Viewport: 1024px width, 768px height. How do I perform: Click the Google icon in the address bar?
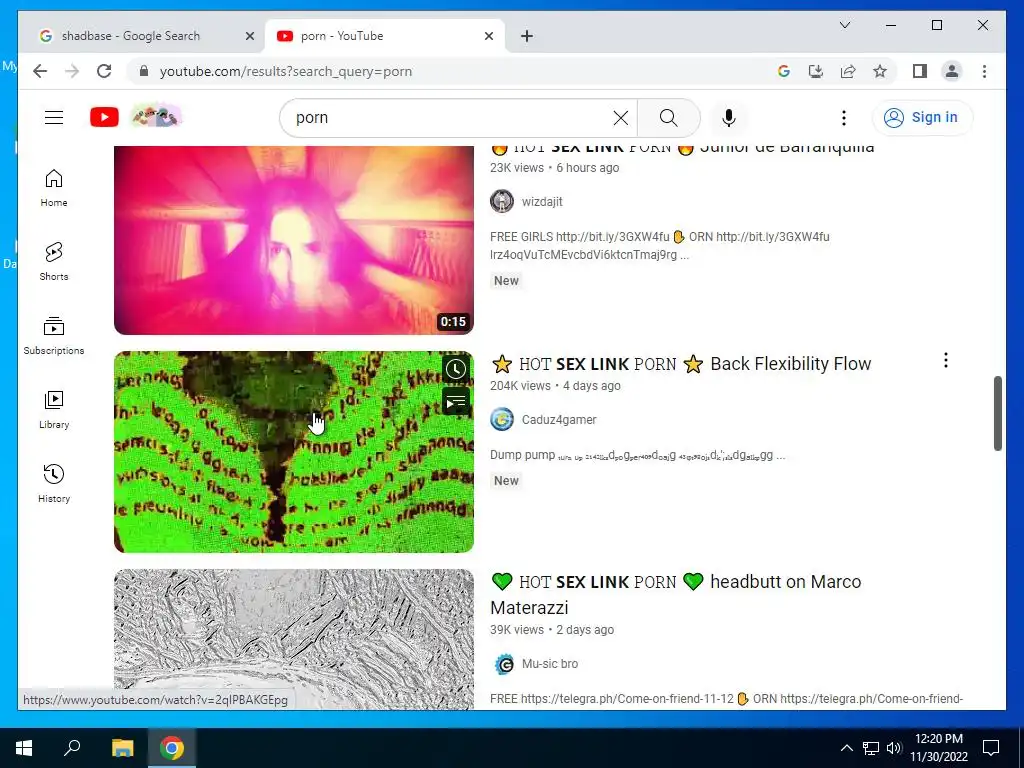(x=784, y=71)
